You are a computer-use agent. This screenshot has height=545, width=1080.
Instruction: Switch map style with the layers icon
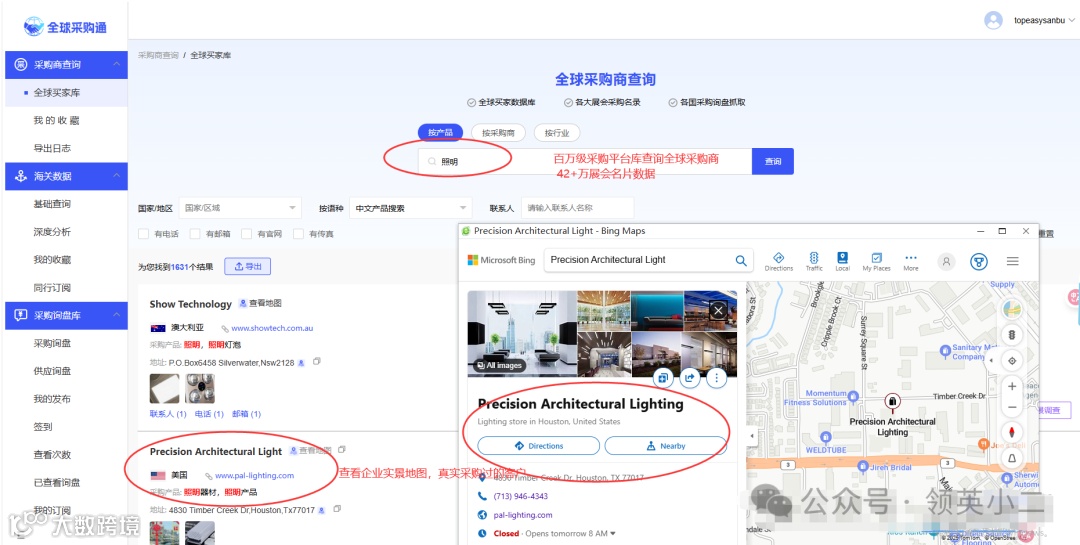pos(1012,309)
